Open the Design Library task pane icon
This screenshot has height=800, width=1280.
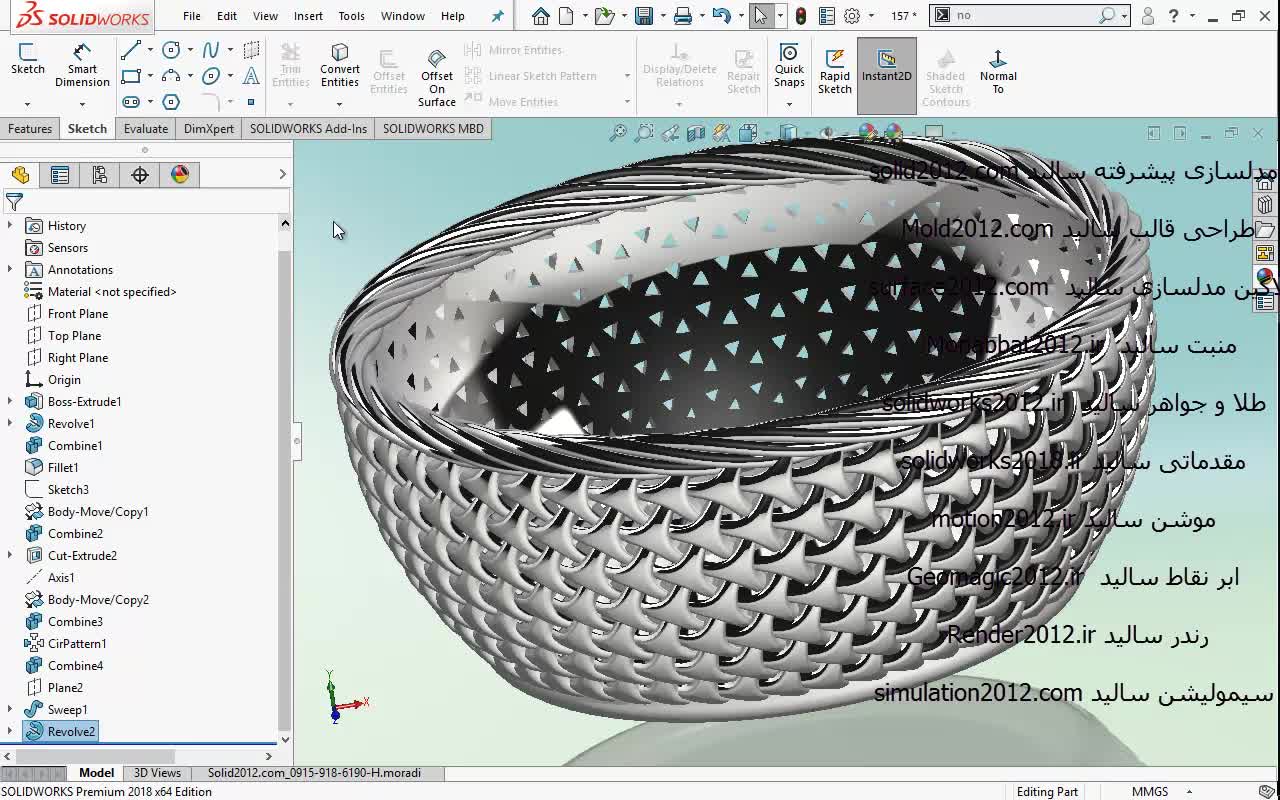pos(1265,205)
